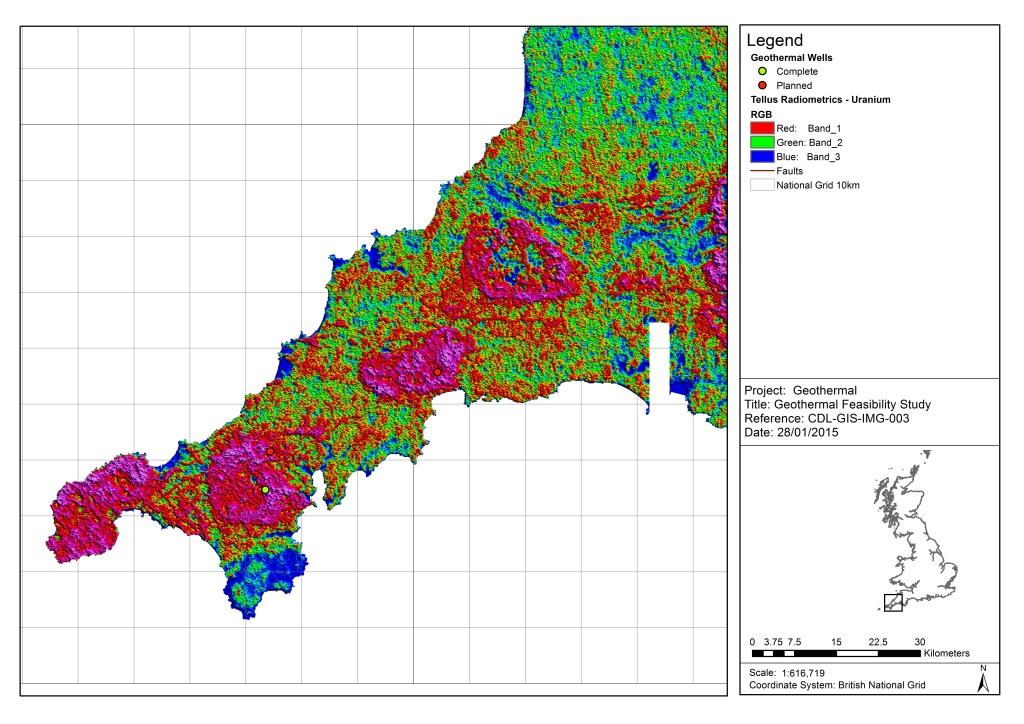Click the kilometers scale bar
Image resolution: width=1024 pixels, height=724 pixels.
[x=835, y=653]
